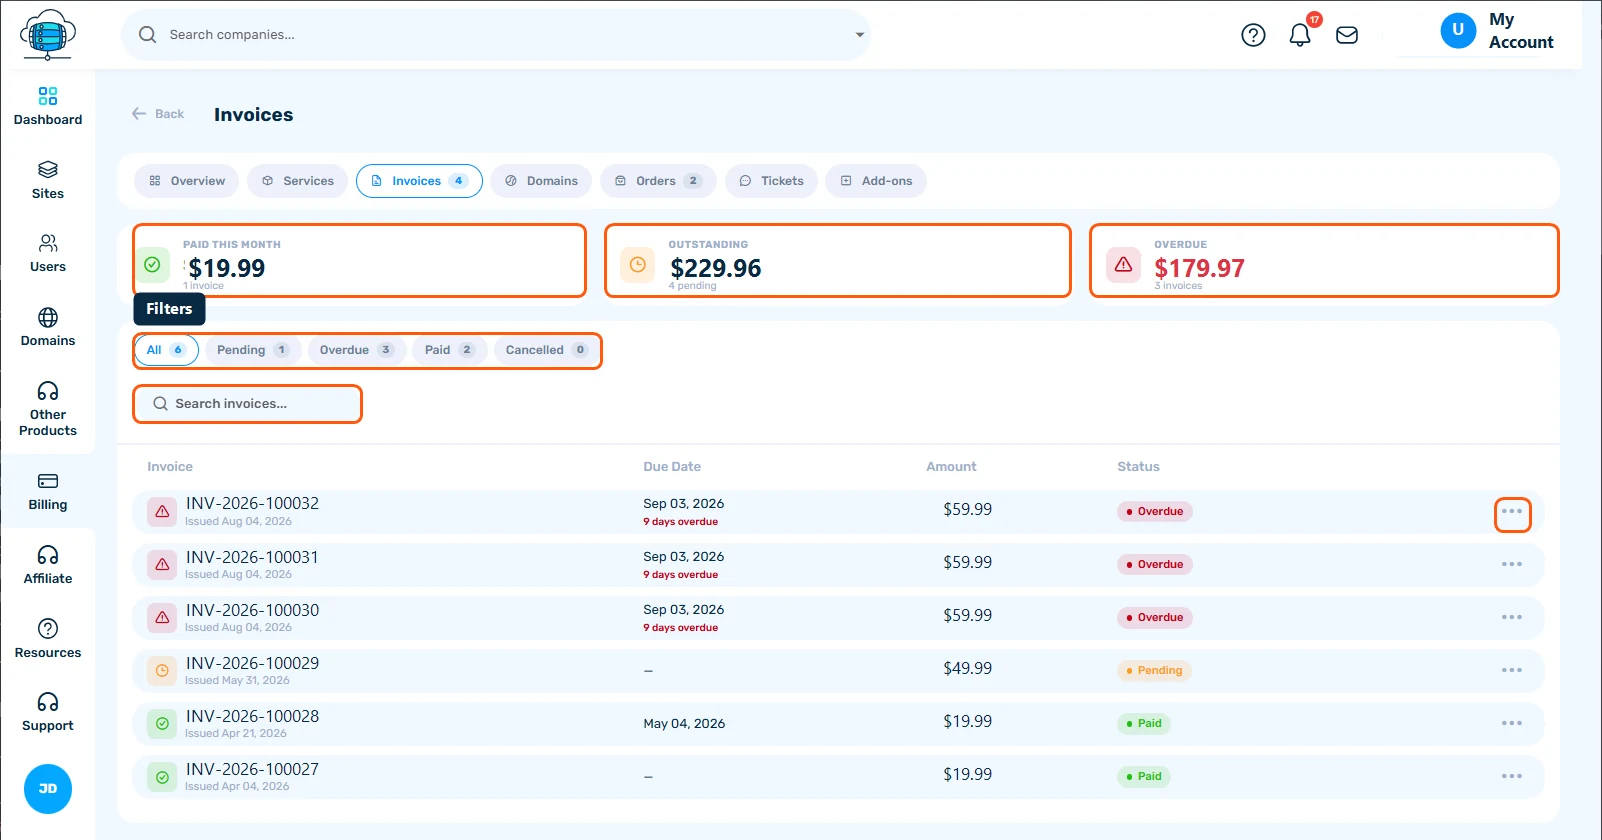Switch to the Services tab
The width and height of the screenshot is (1602, 840).
point(298,181)
